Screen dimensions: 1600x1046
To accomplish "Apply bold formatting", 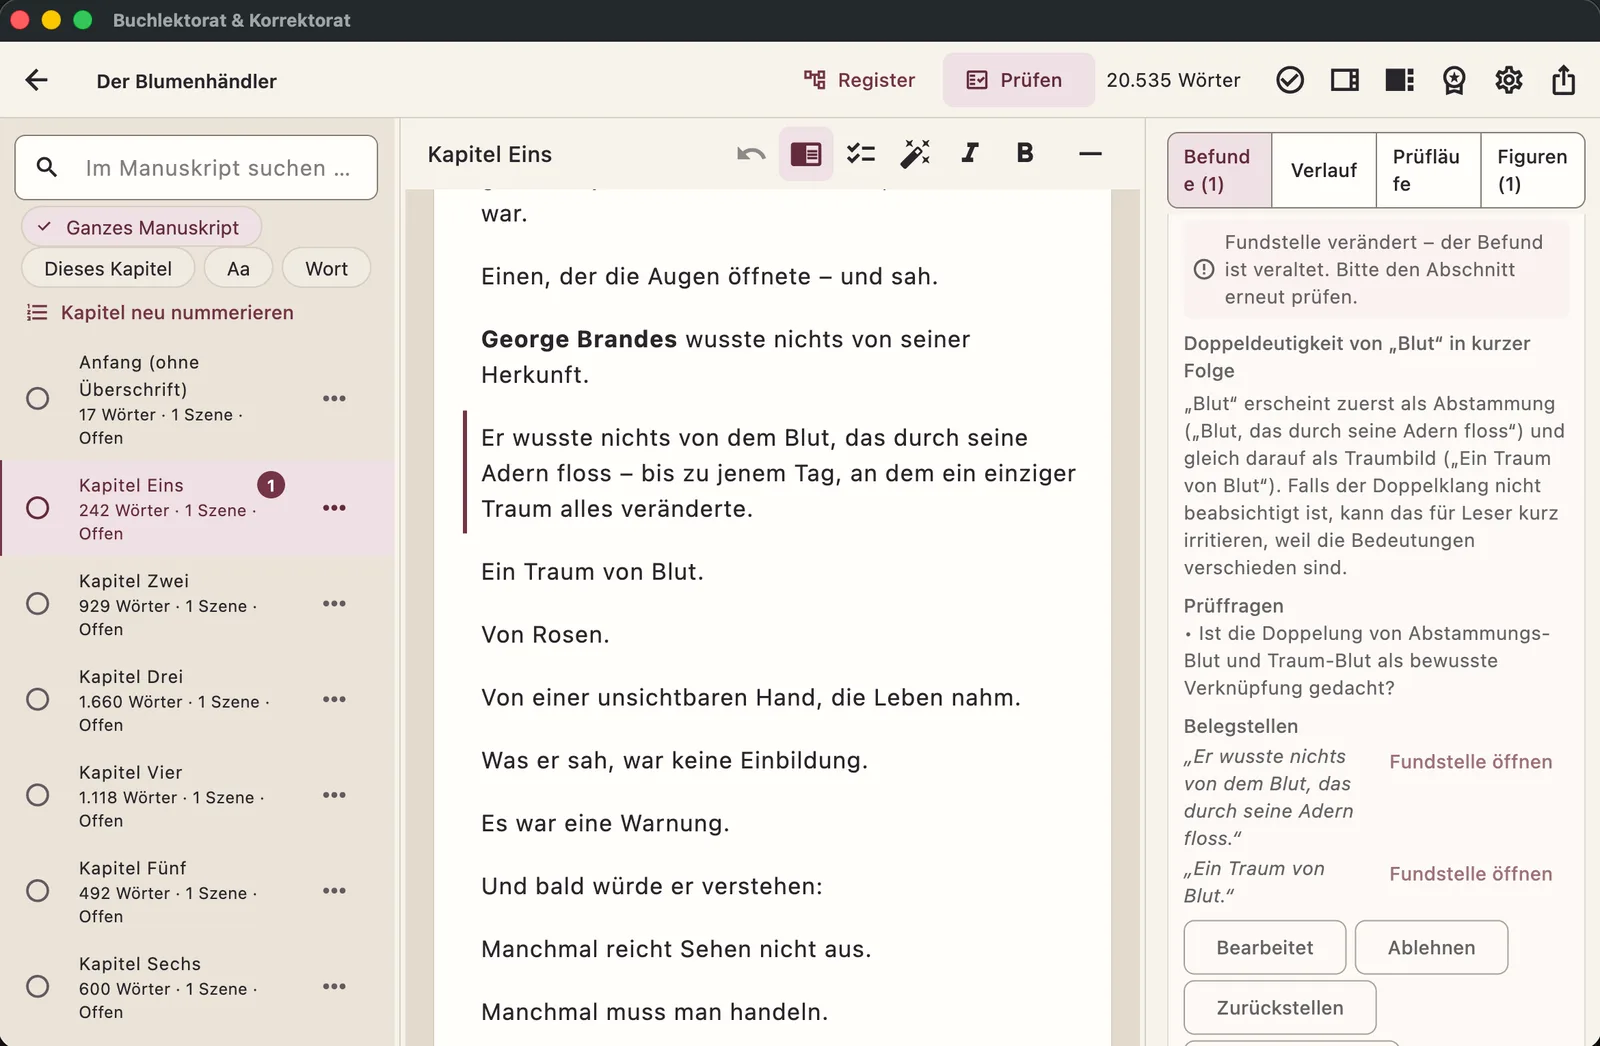I will [x=1025, y=153].
